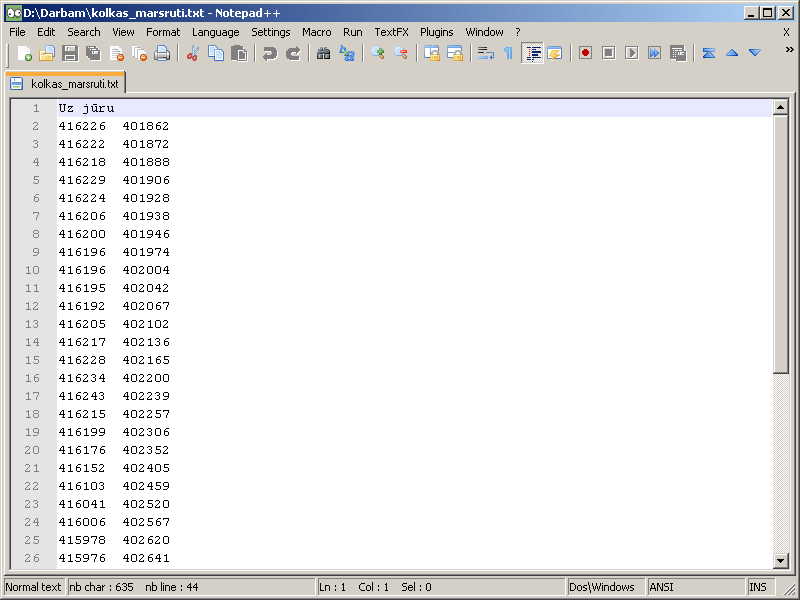Click the value 416226 on line 2

tap(82, 126)
